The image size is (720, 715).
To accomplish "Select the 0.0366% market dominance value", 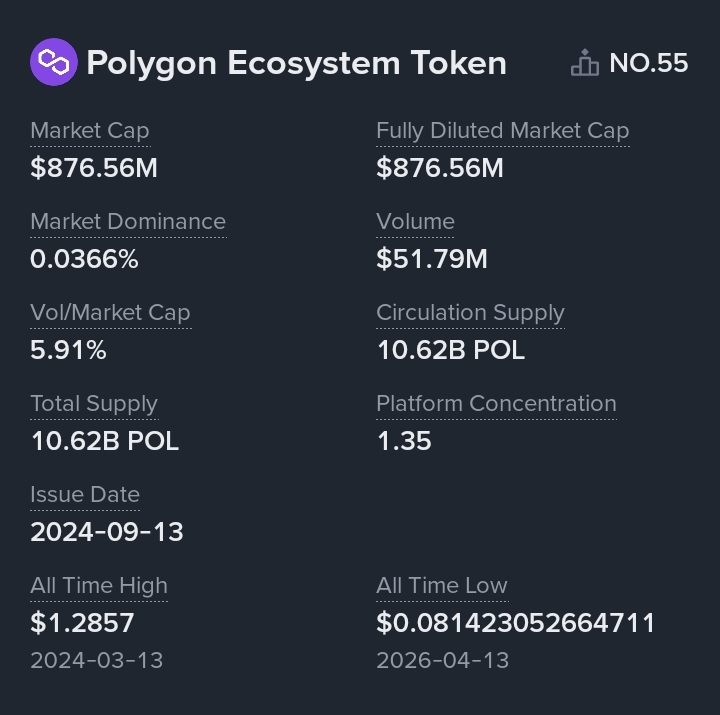I will click(84, 259).
